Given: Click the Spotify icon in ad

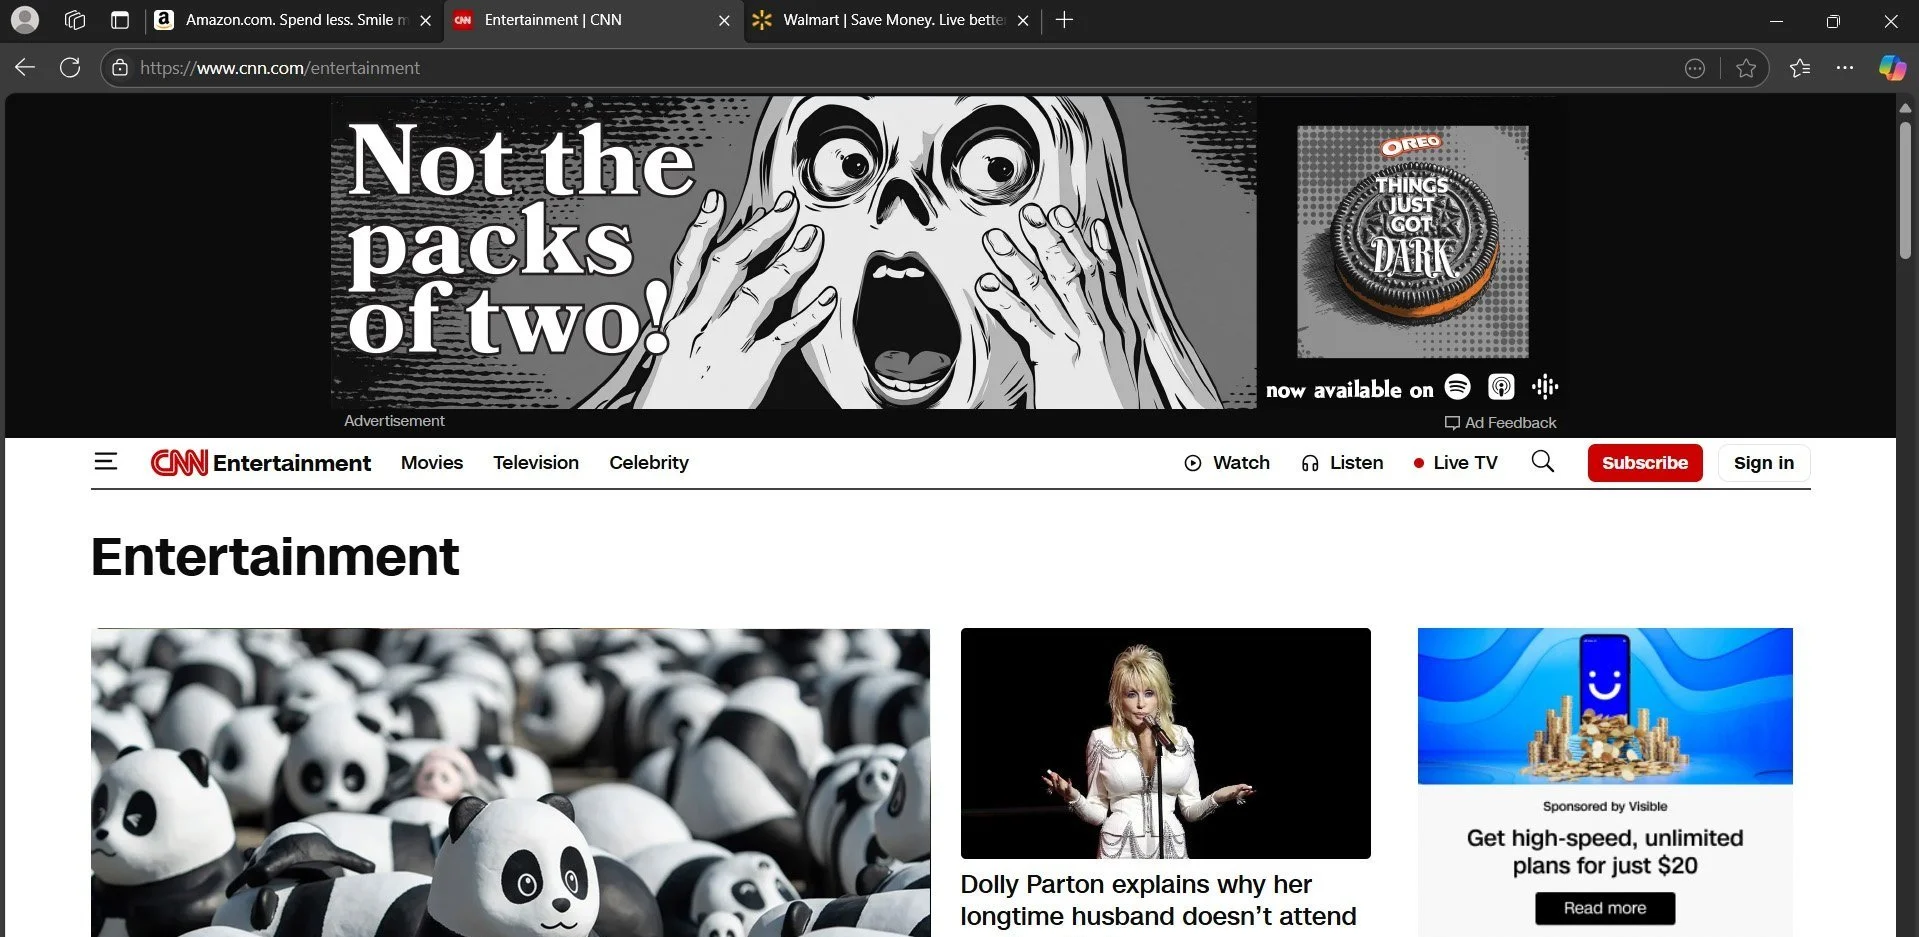Looking at the screenshot, I should pyautogui.click(x=1458, y=387).
